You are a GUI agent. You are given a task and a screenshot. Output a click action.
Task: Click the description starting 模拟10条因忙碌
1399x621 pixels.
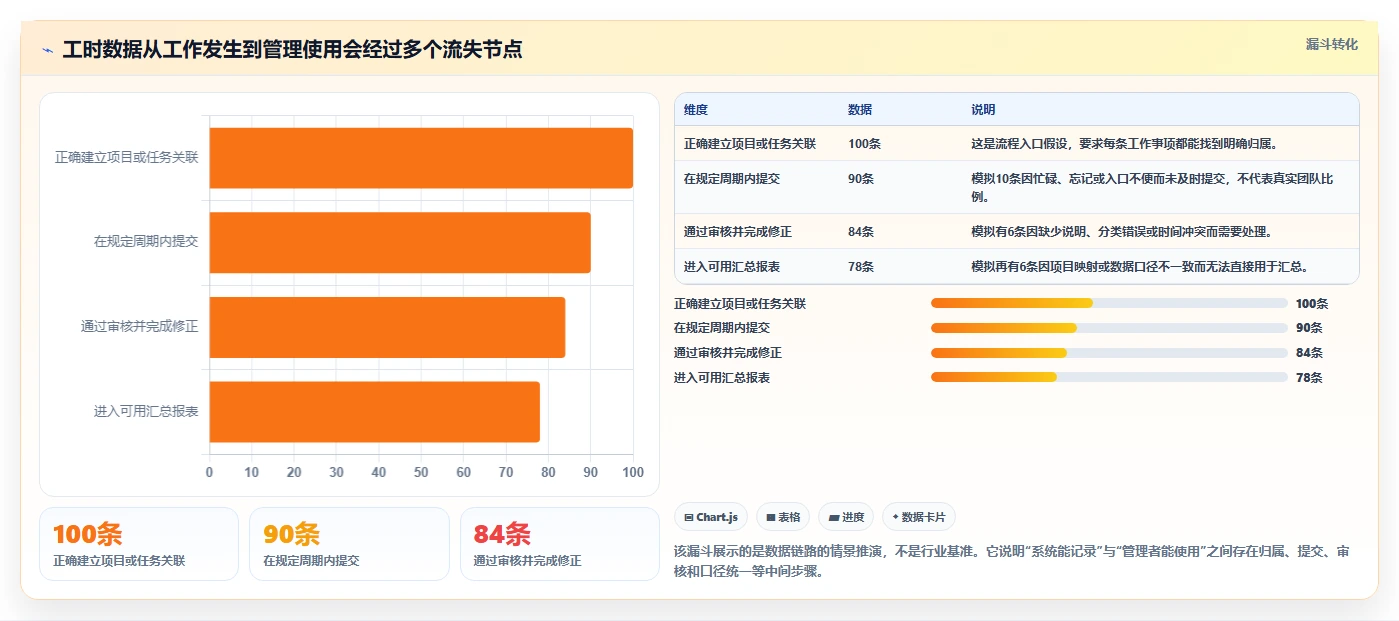(1152, 188)
